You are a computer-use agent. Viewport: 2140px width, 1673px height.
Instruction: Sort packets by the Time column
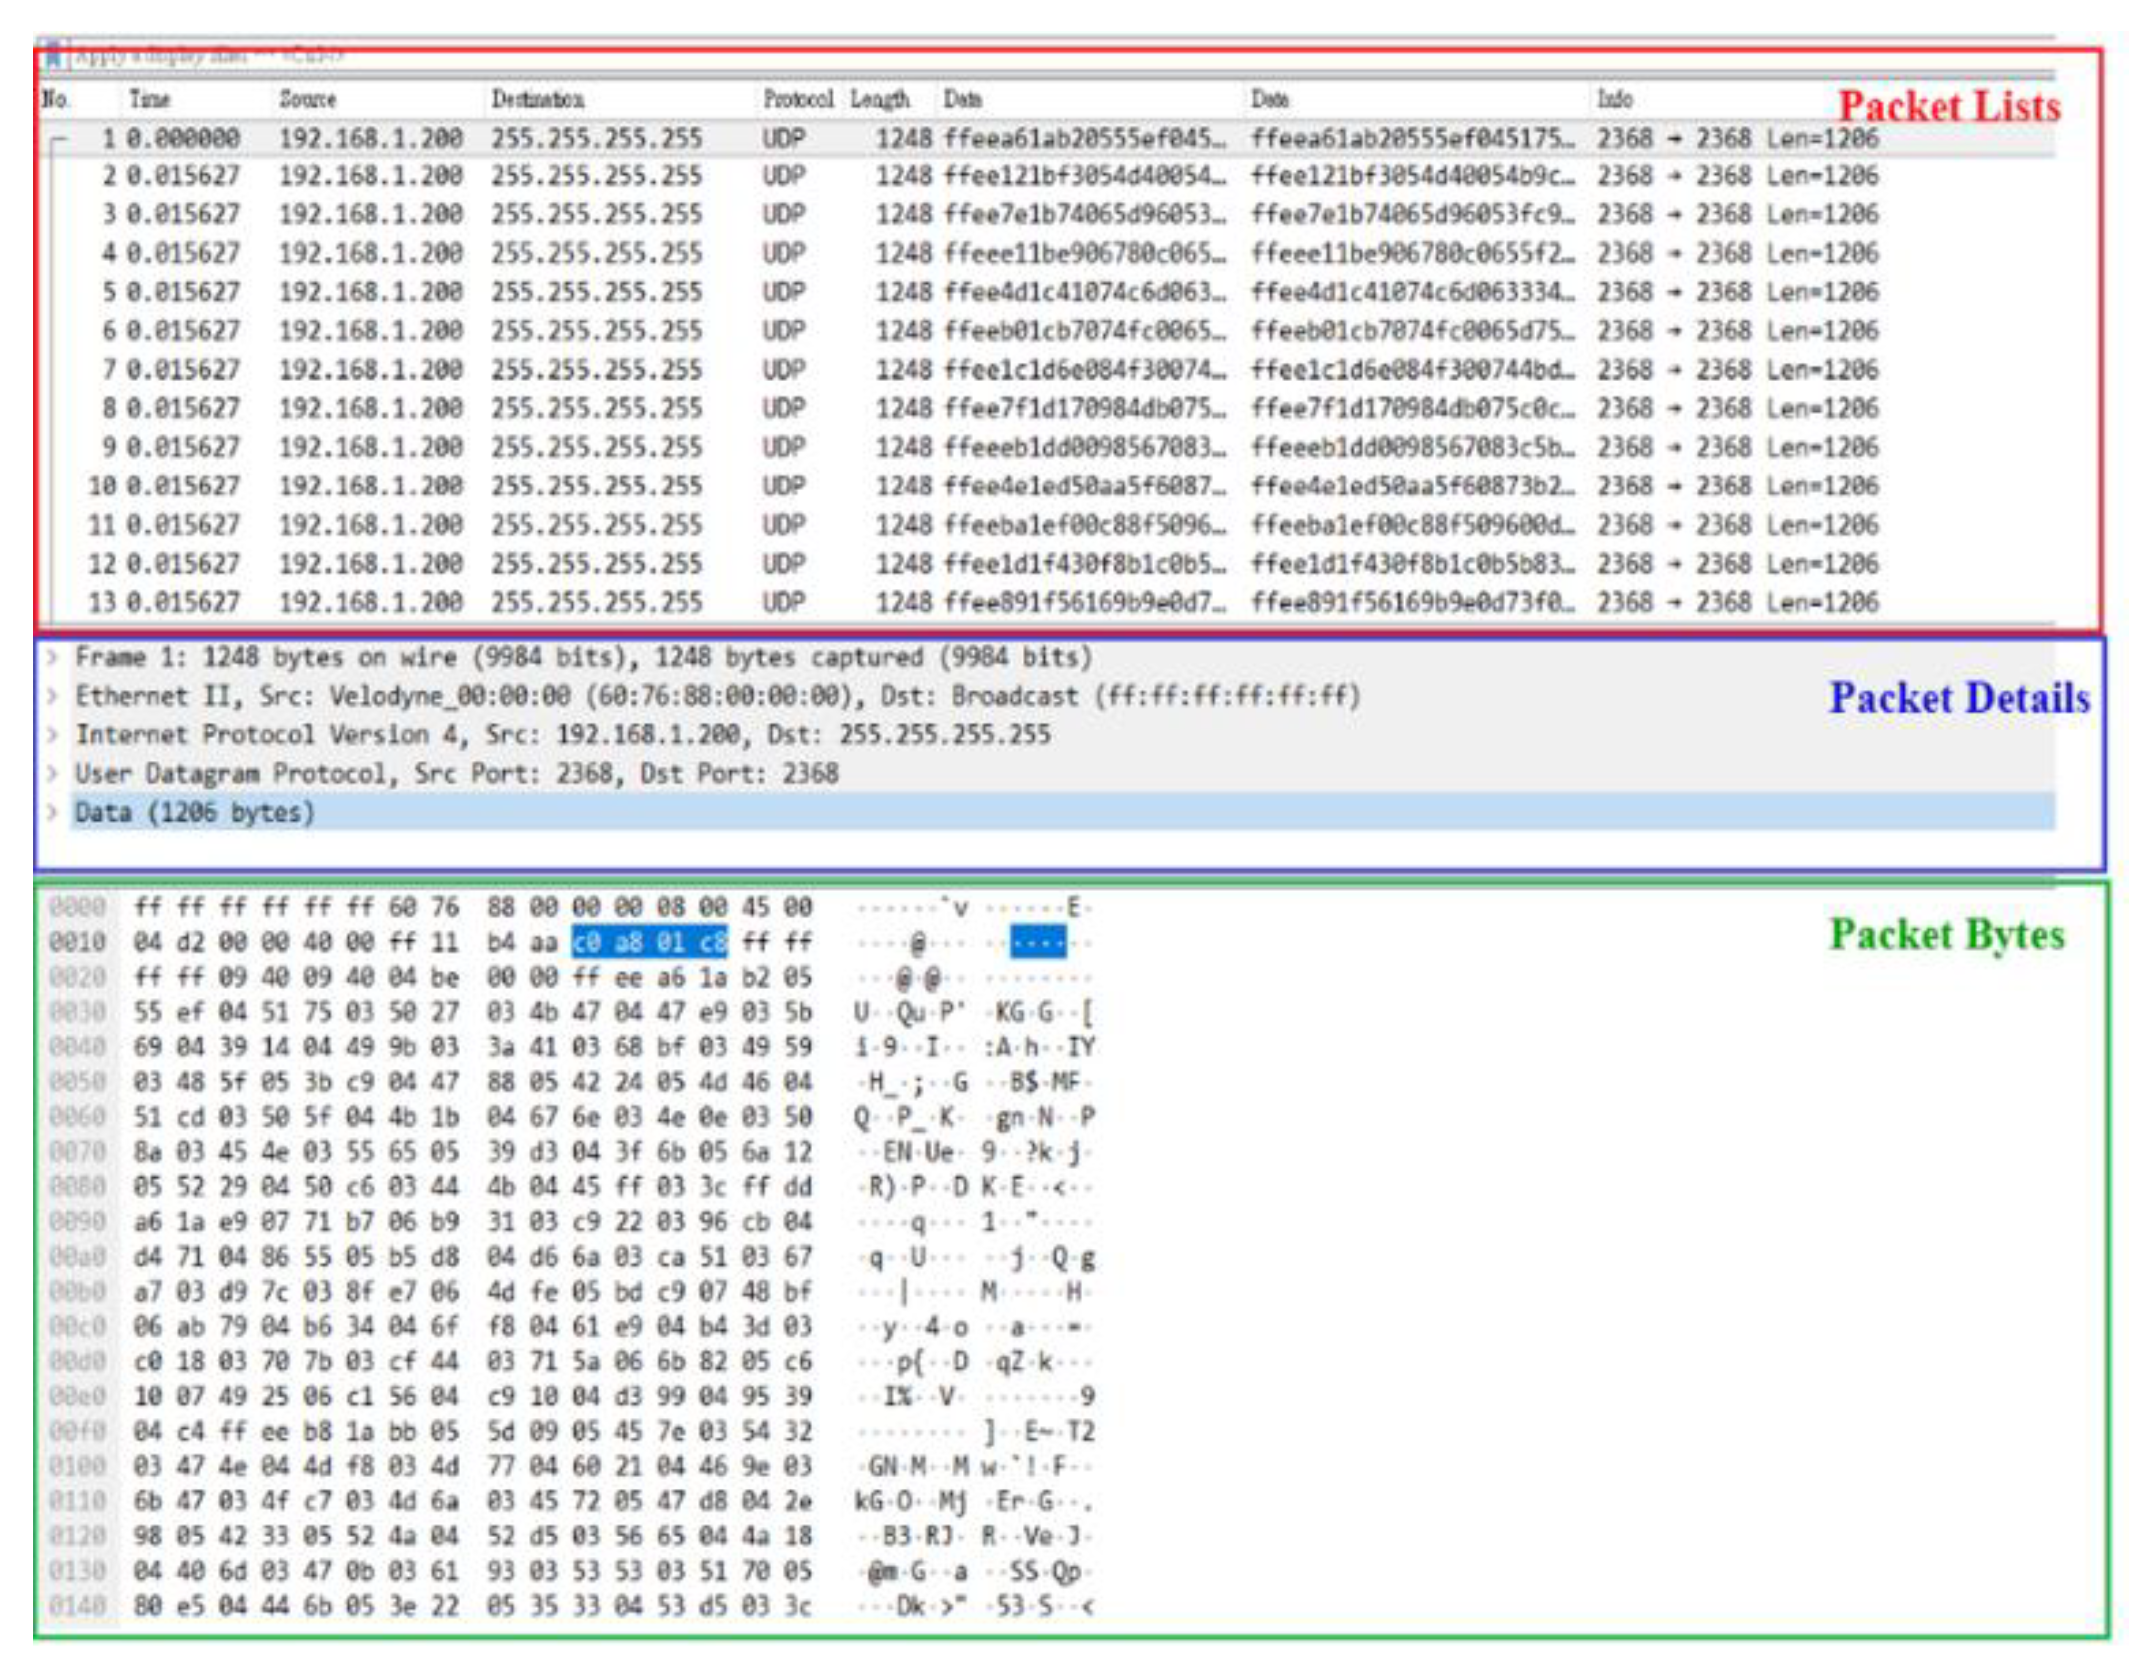coord(150,99)
